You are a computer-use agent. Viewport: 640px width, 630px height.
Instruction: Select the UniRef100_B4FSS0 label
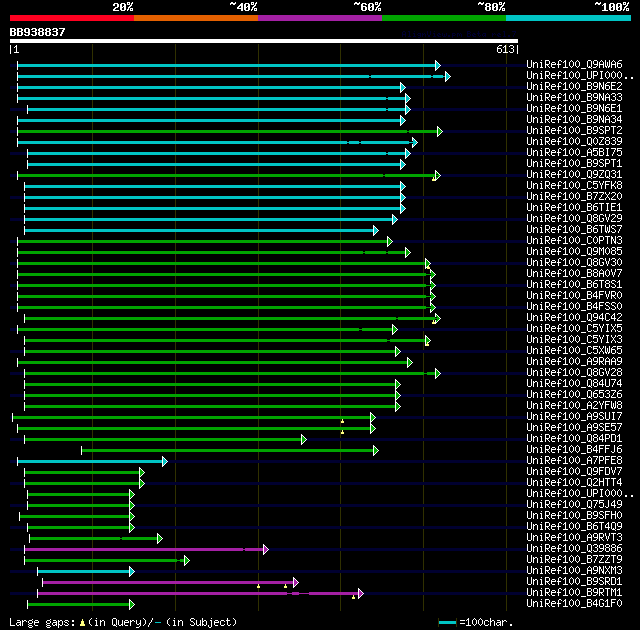click(574, 306)
